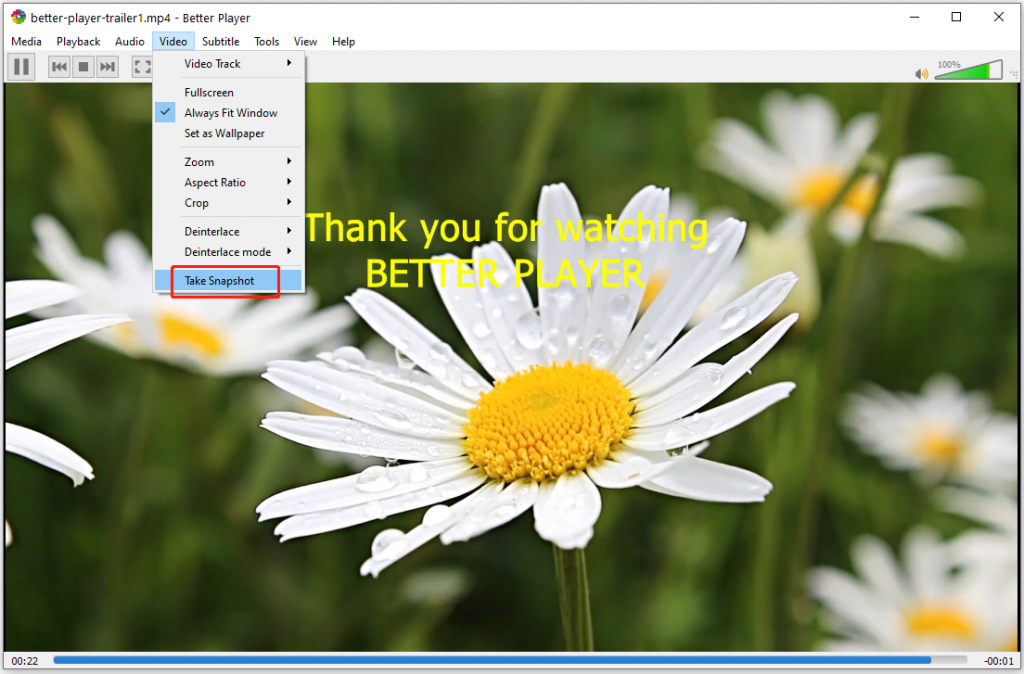Expand the Zoom submenu
1024x674 pixels.
point(229,161)
